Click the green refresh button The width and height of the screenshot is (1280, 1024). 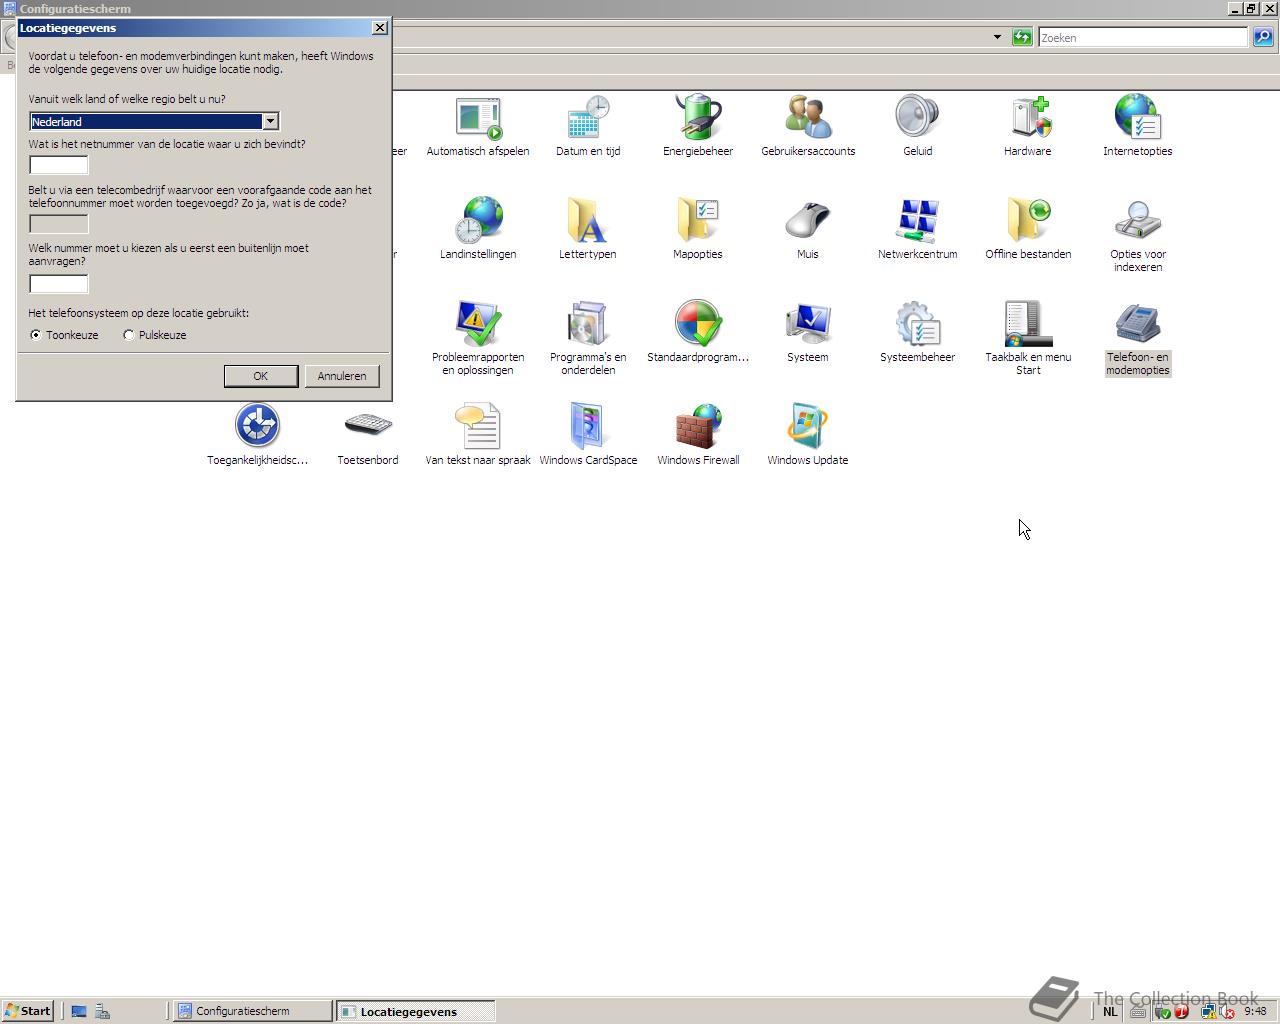pos(1022,38)
